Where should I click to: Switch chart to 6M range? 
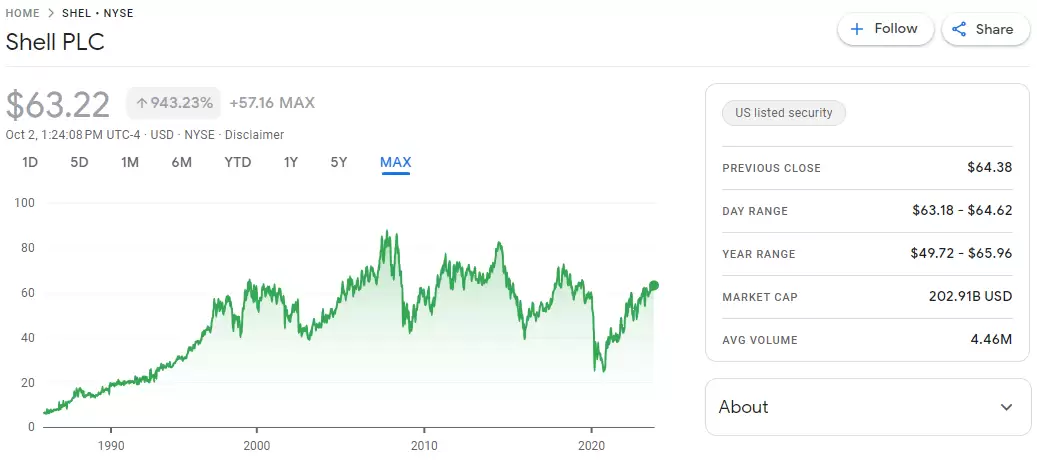[181, 162]
